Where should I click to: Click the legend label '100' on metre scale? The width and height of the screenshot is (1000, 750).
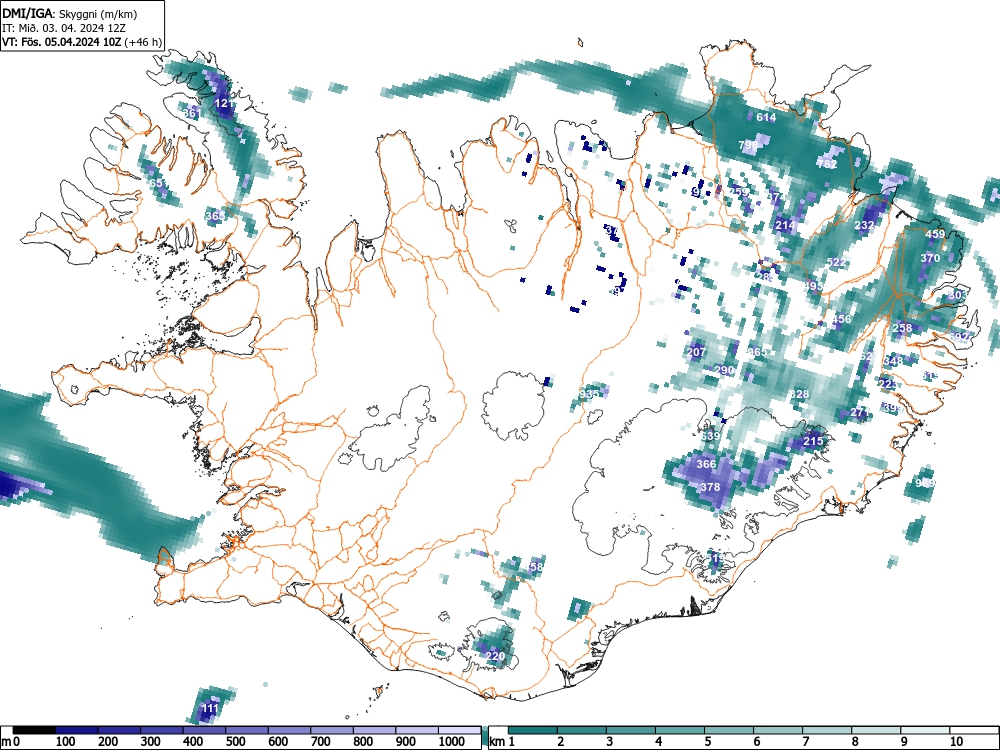(x=66, y=742)
